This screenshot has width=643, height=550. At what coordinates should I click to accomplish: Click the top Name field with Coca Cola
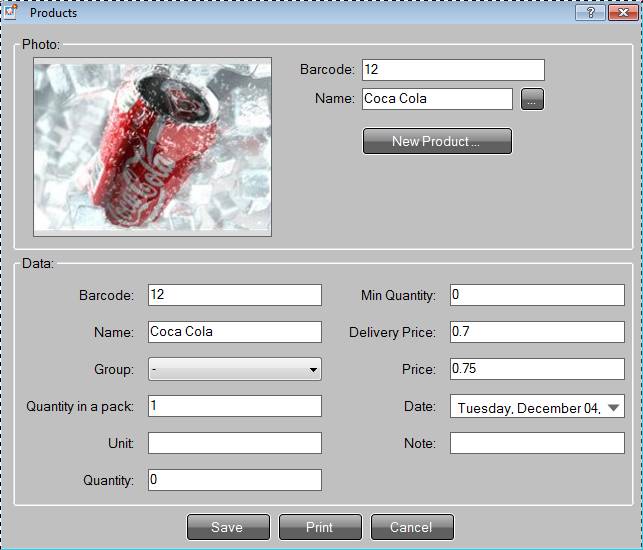pyautogui.click(x=436, y=99)
